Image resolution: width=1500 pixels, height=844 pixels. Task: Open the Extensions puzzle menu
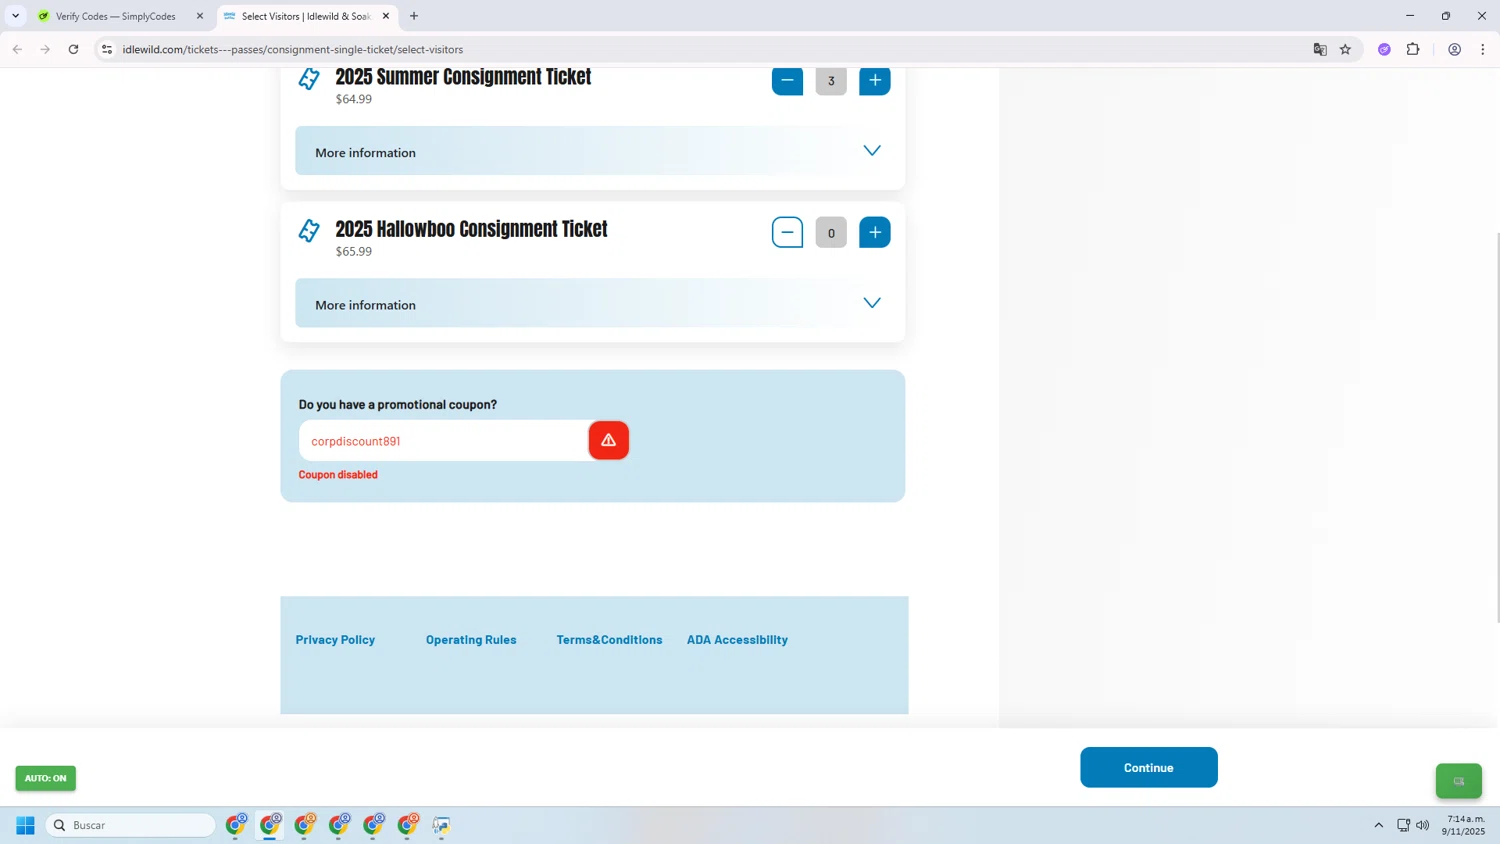click(1413, 49)
